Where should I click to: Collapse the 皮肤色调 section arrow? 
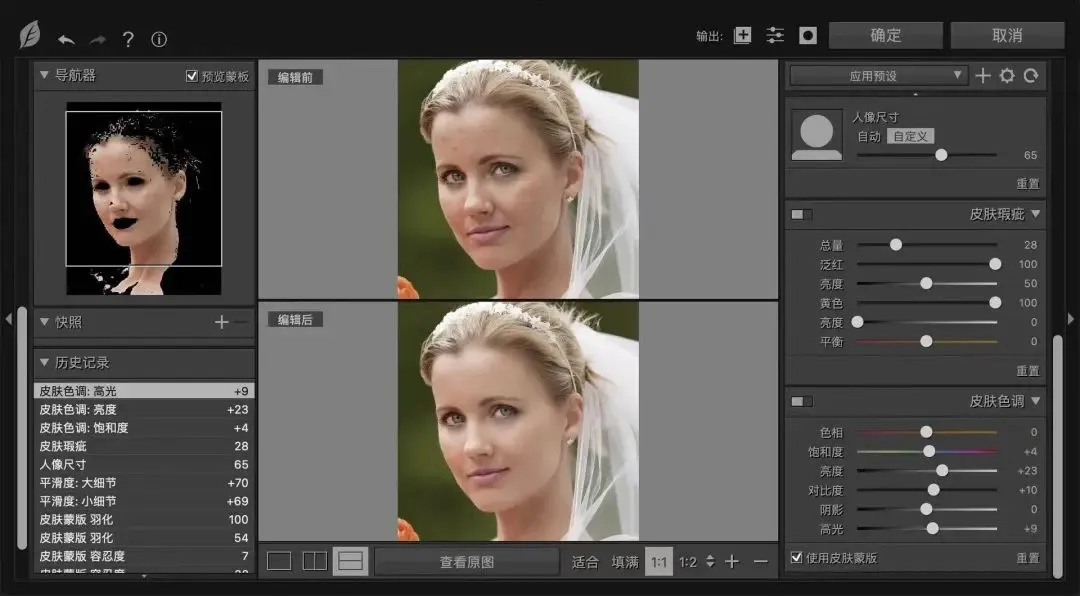pos(1035,401)
